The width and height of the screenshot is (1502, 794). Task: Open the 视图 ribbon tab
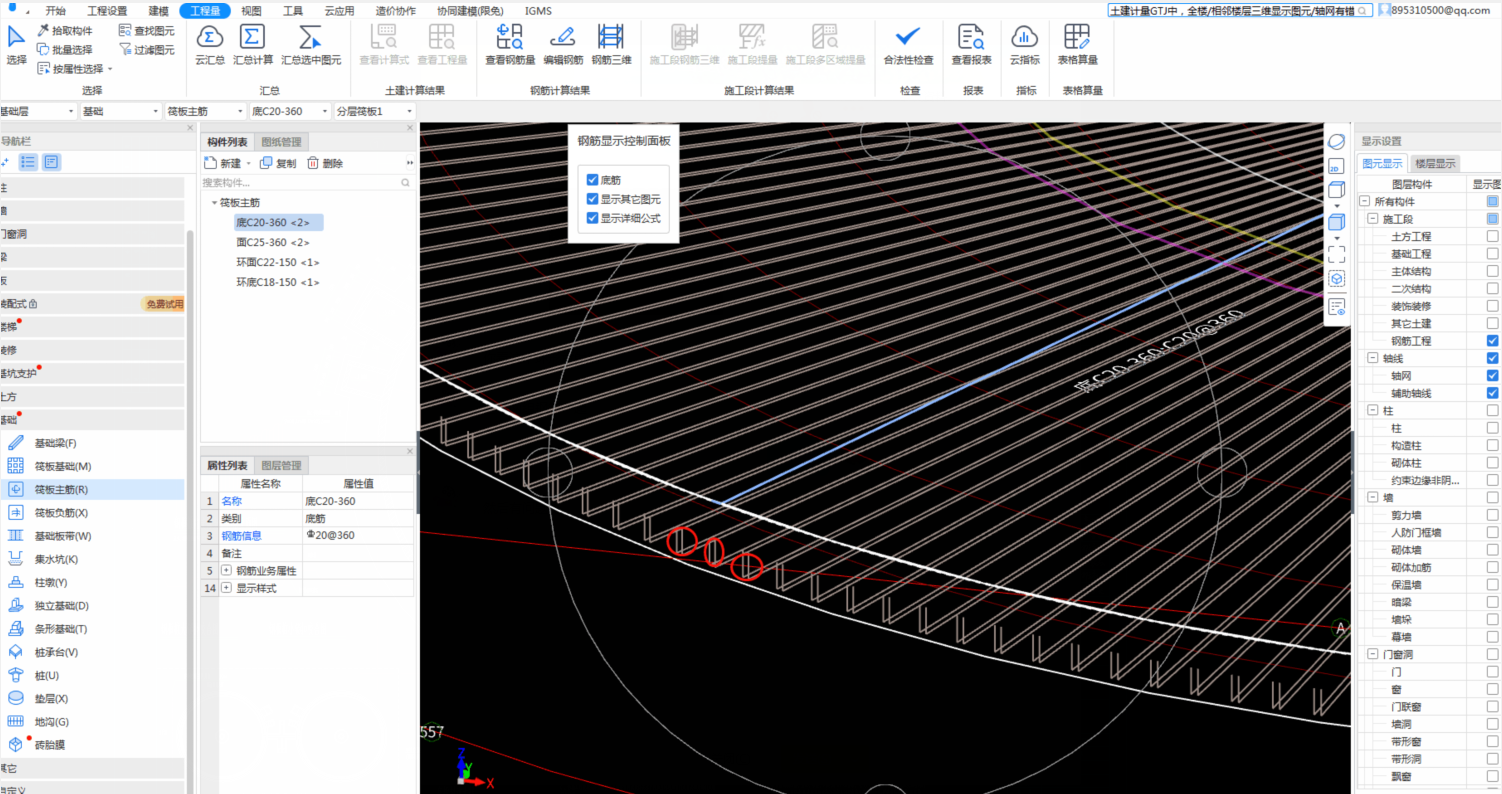251,11
